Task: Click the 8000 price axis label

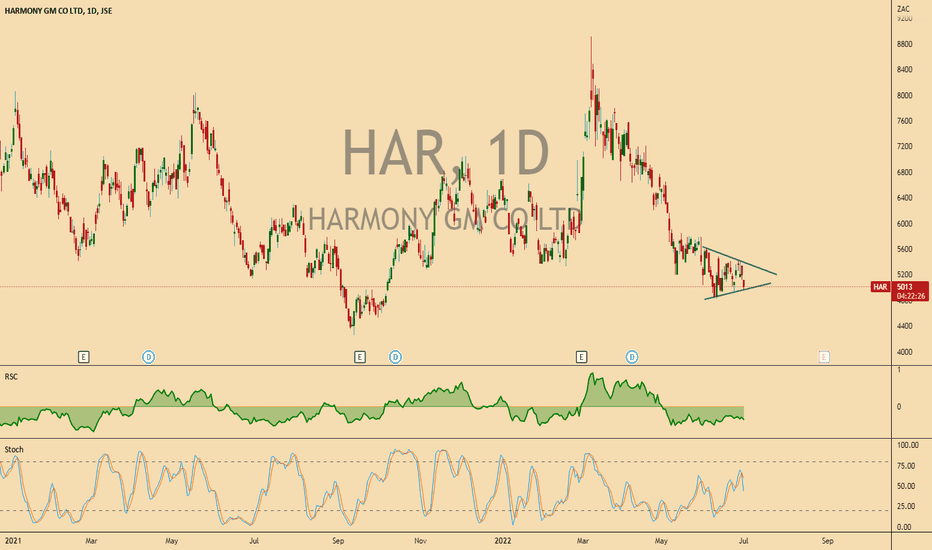Action: (x=905, y=95)
